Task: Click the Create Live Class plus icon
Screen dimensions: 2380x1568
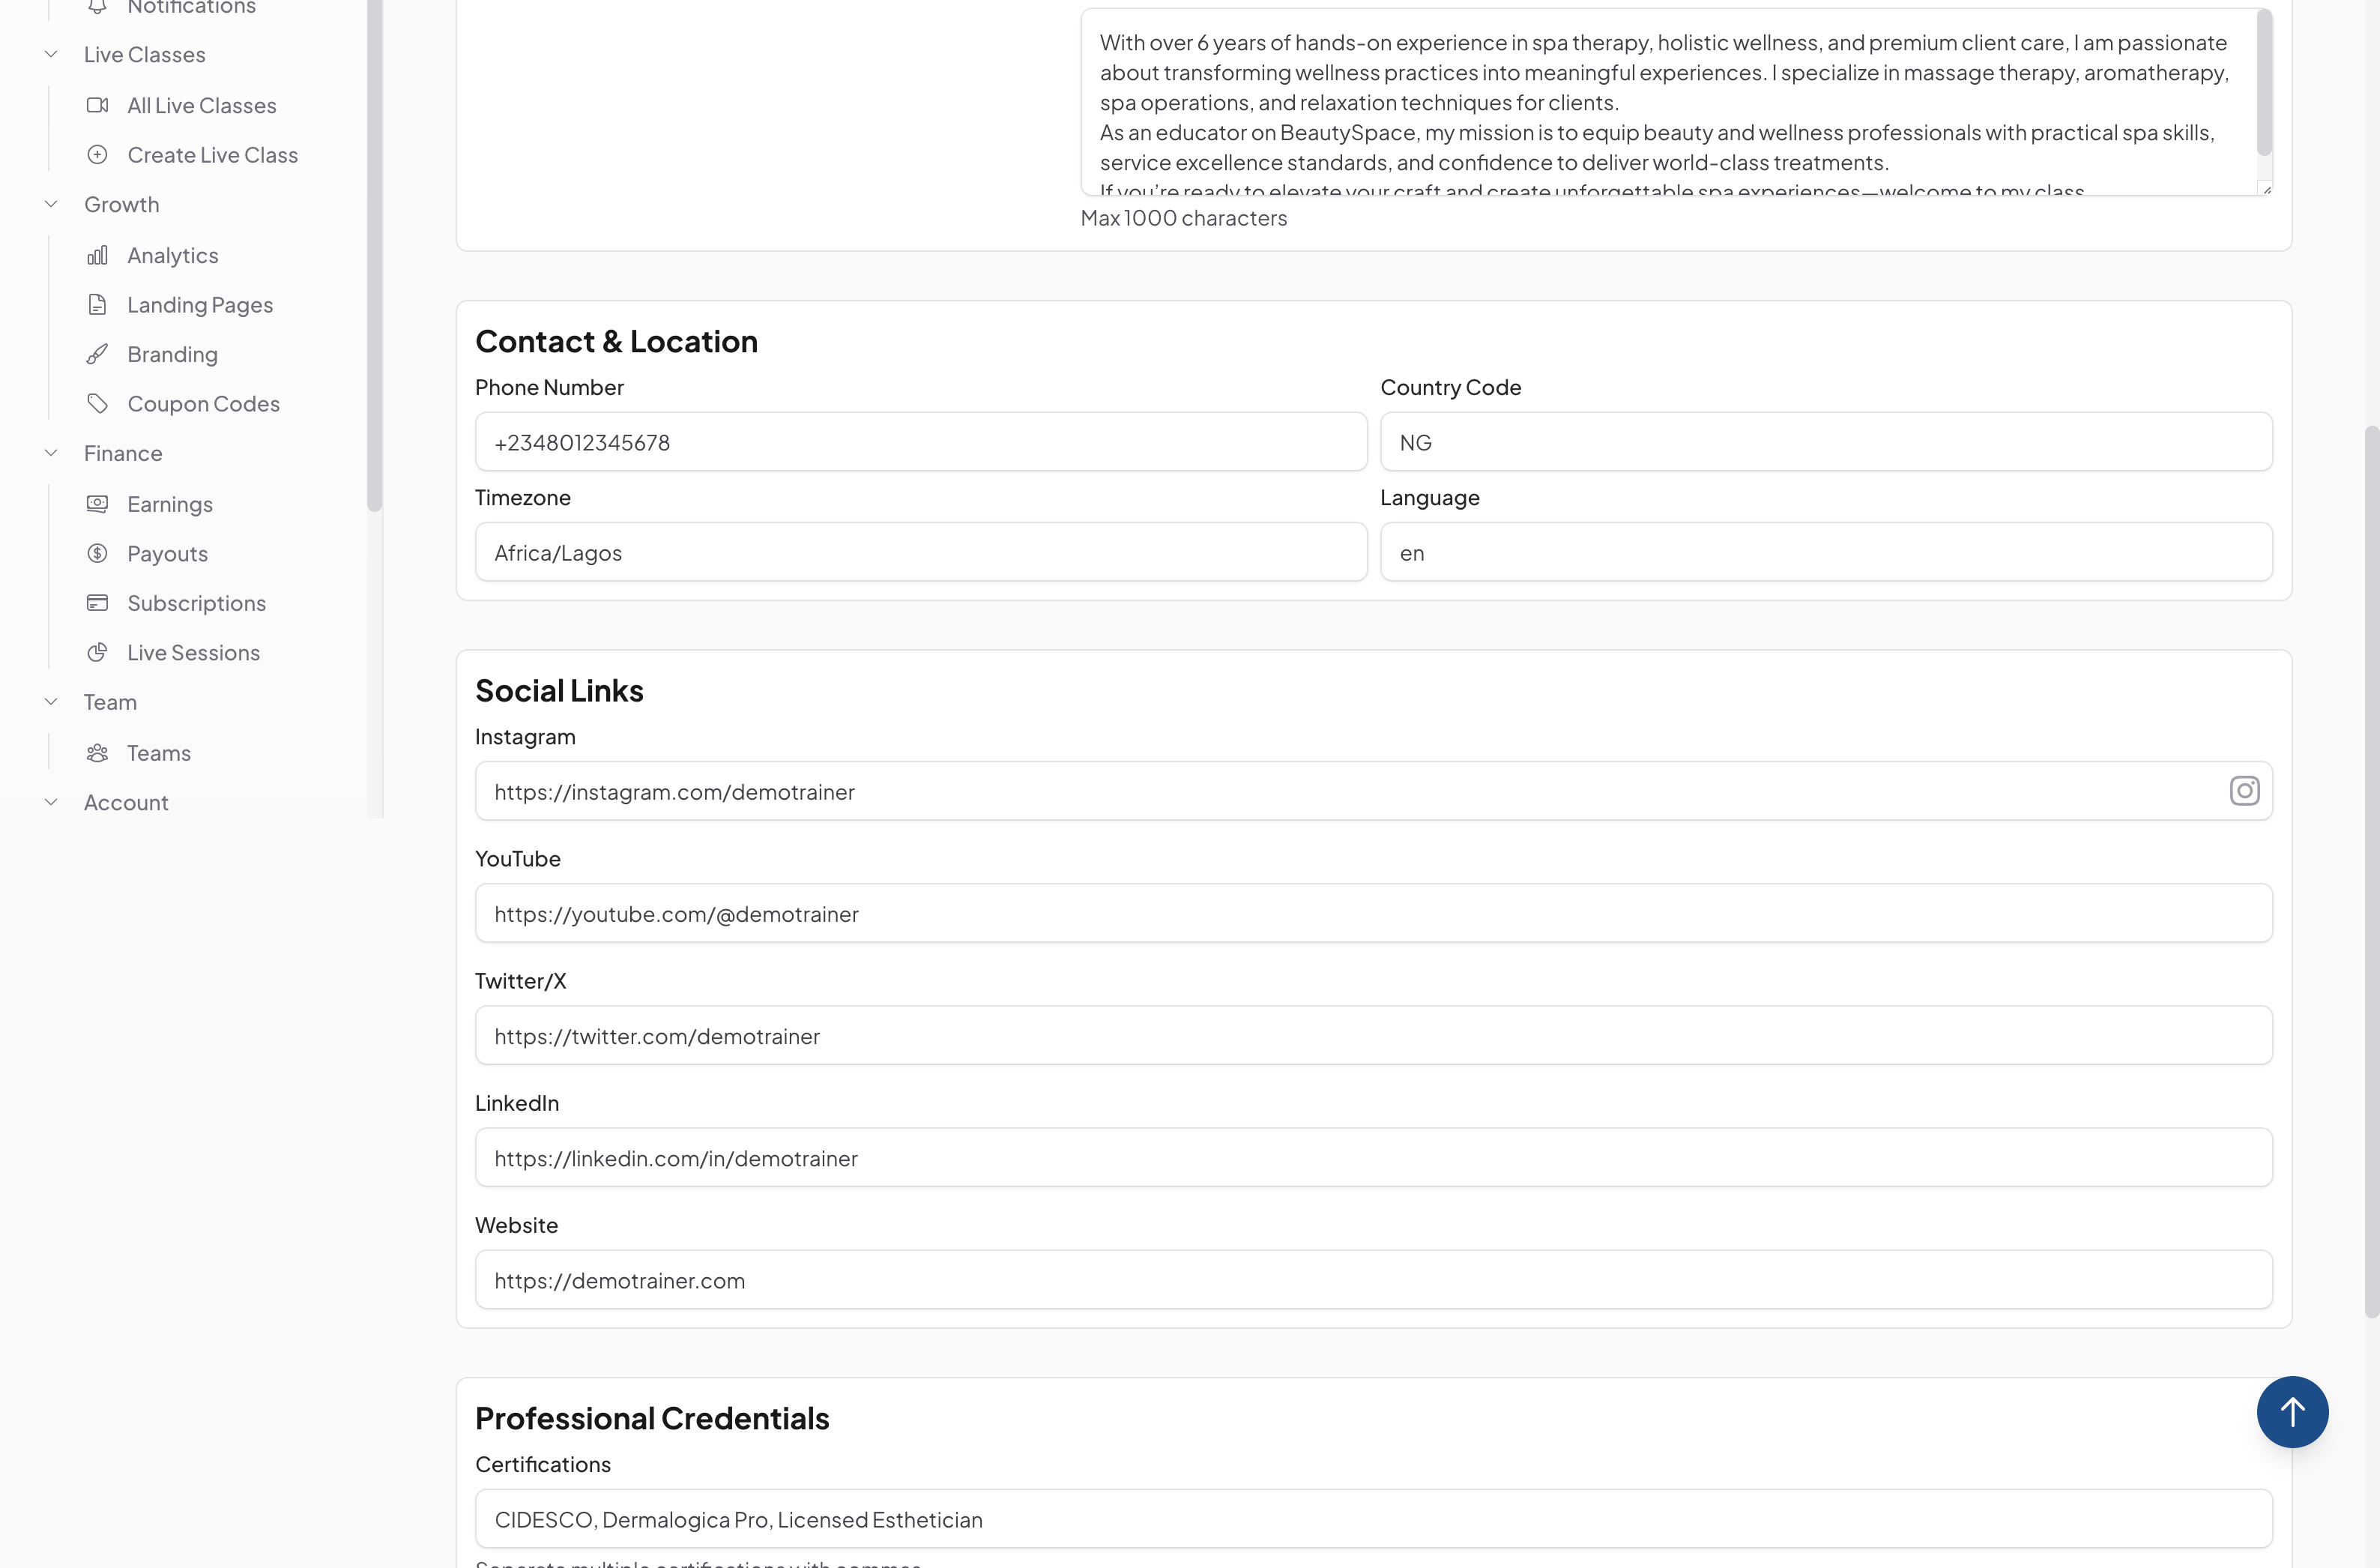Action: [97, 155]
